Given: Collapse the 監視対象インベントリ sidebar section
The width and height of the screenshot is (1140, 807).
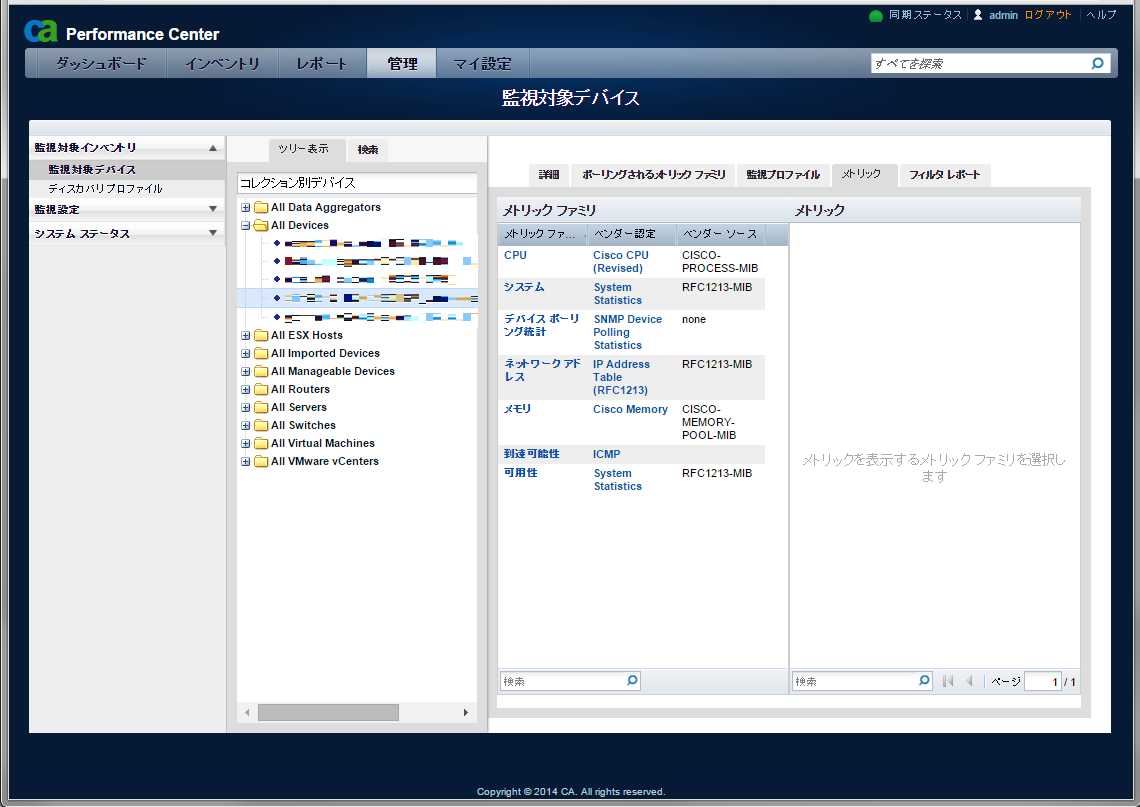Looking at the screenshot, I should pos(212,148).
